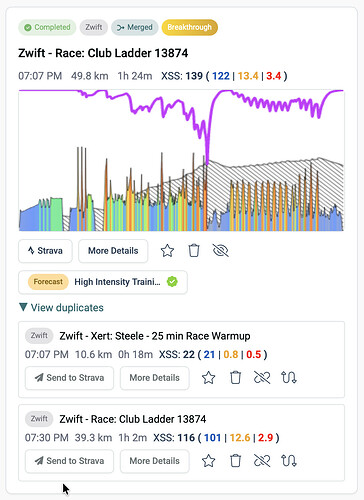This screenshot has width=364, height=500.
Task: Click the 10.6 km distance text
Action: coord(93,354)
